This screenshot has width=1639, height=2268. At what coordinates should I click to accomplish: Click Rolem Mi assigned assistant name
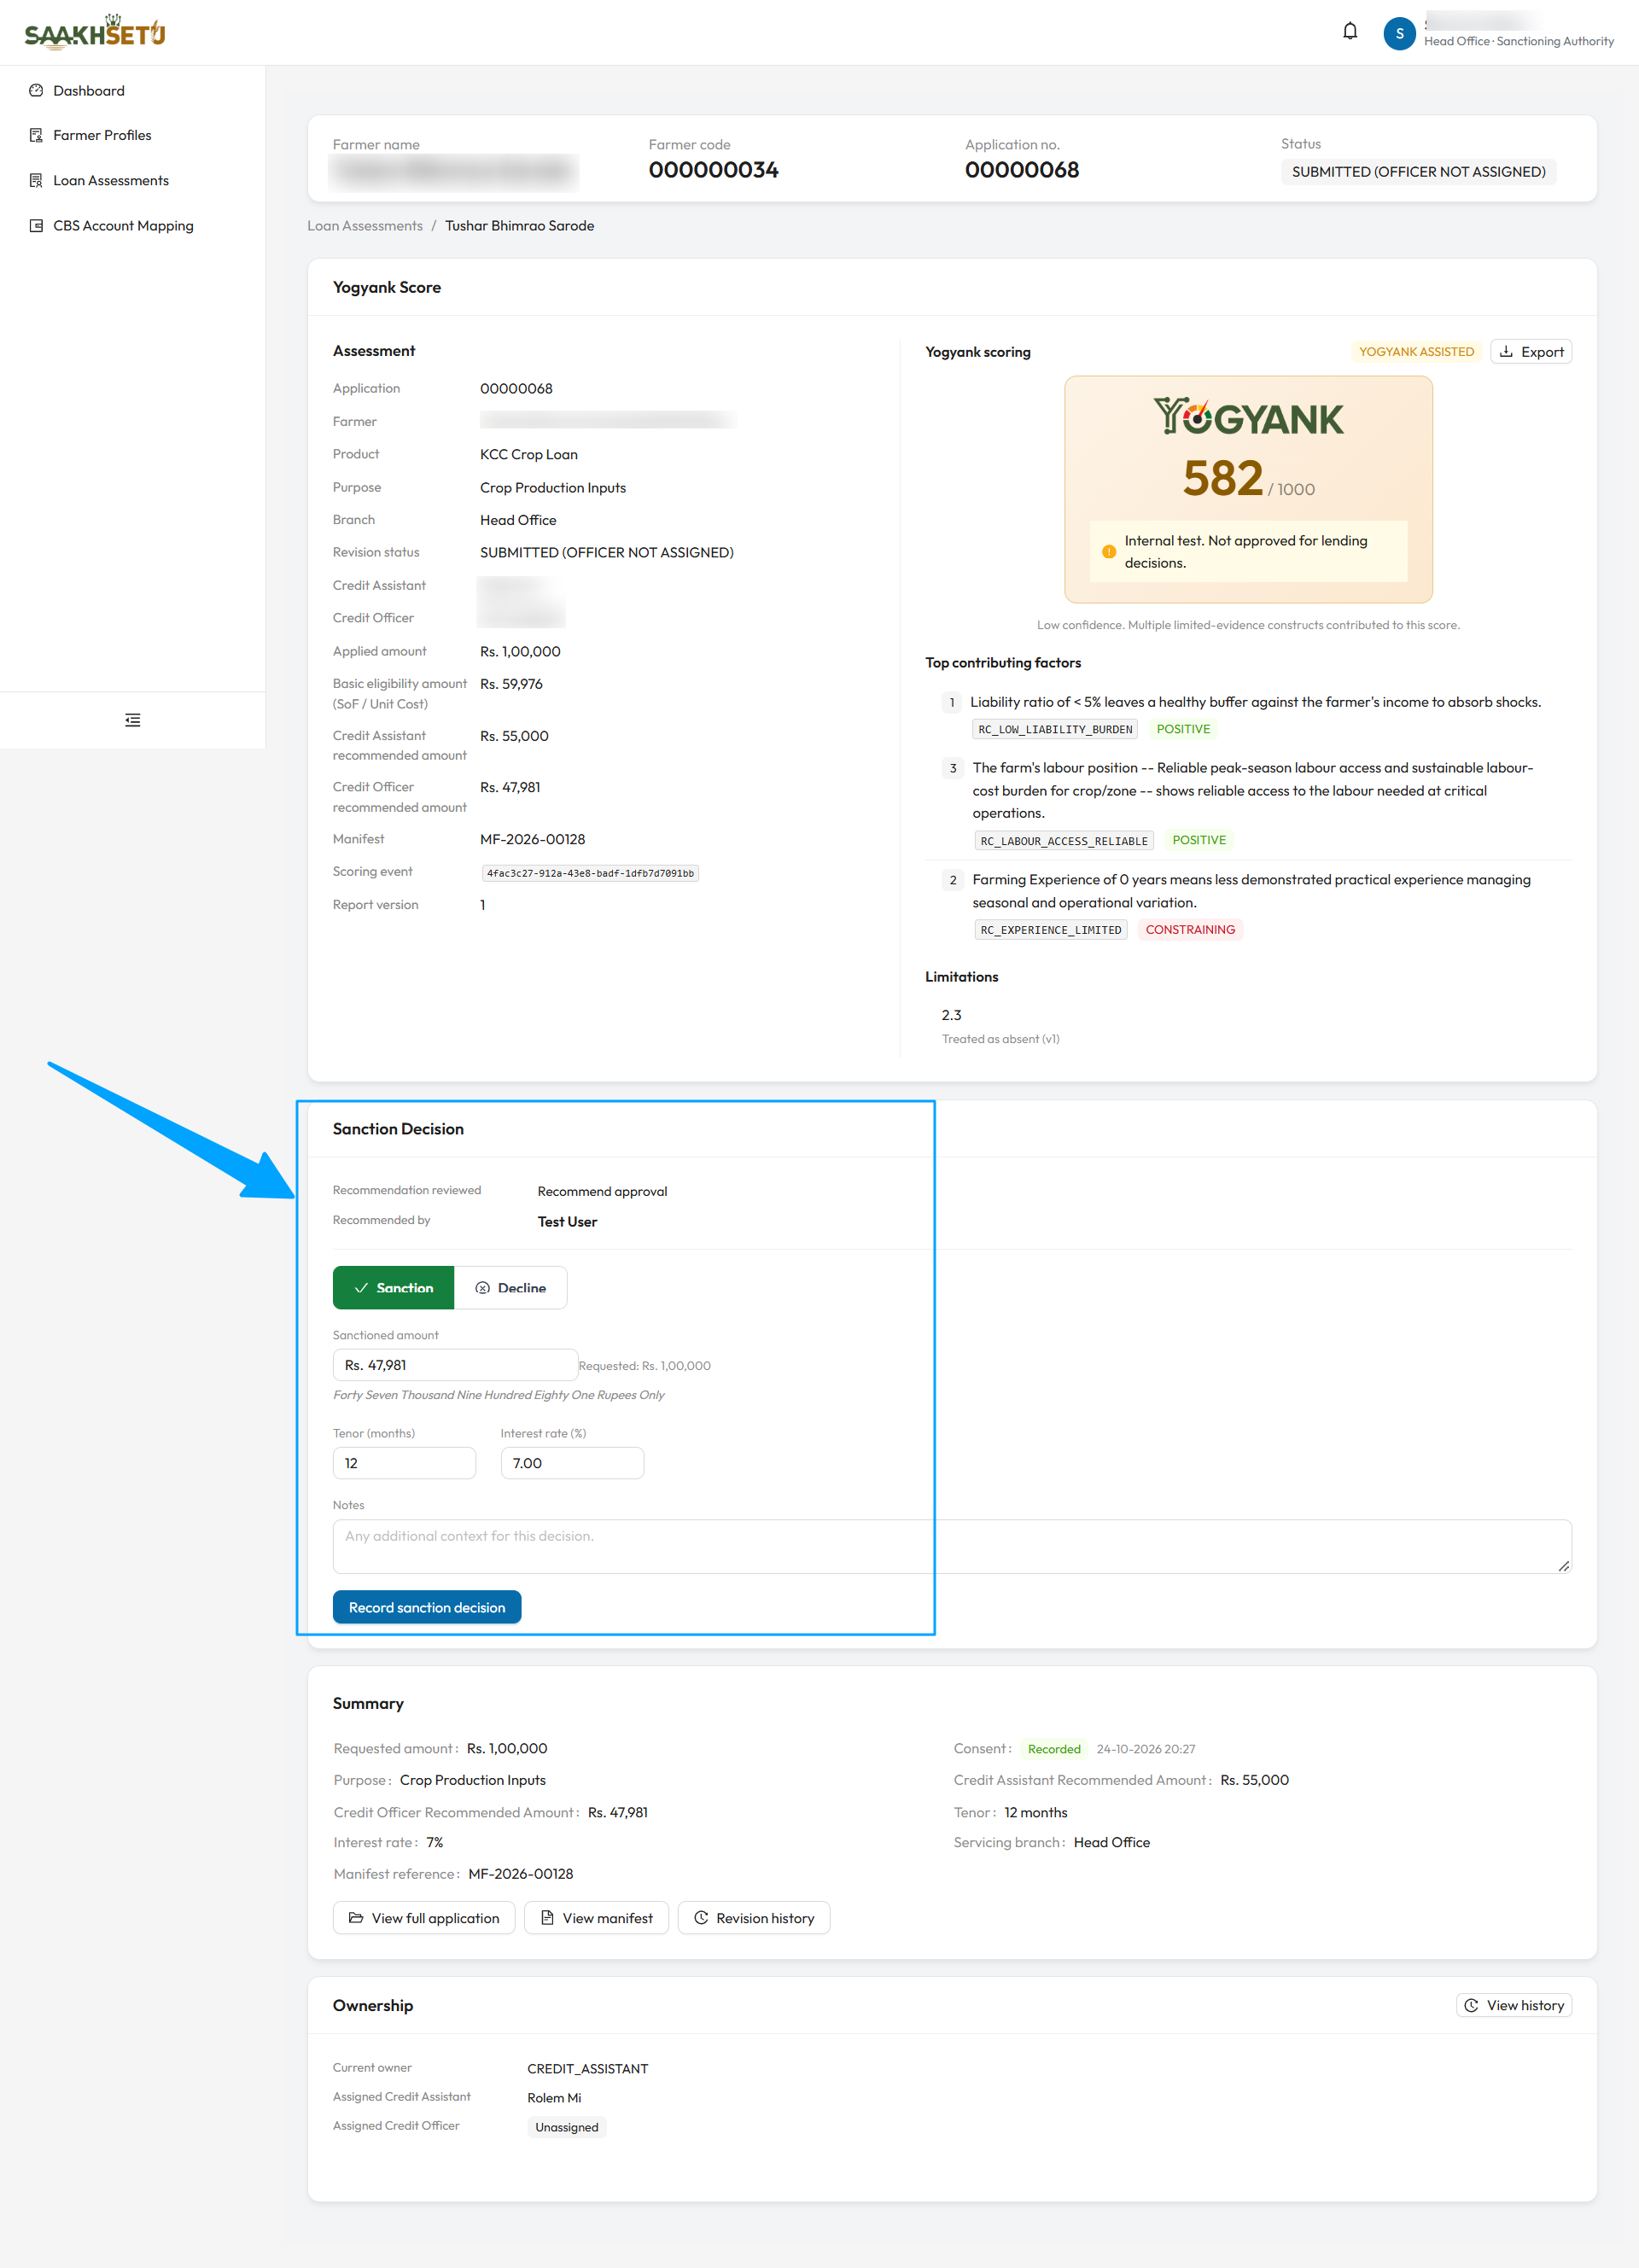[x=554, y=2098]
